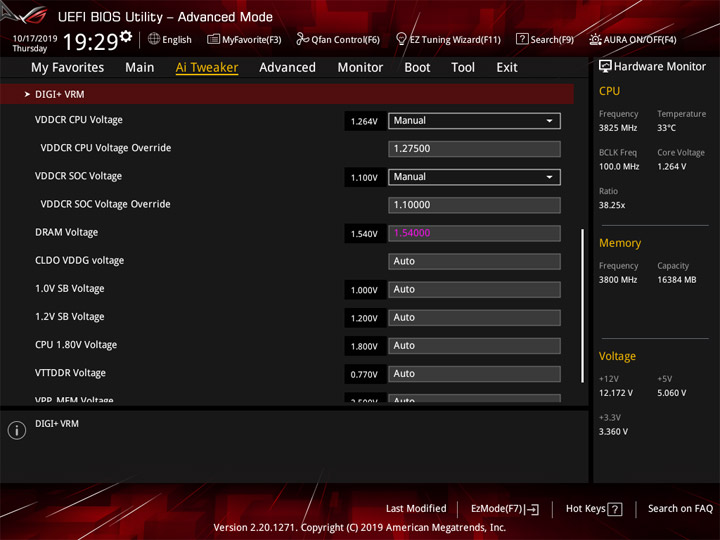Click the 19:29 clock
This screenshot has width=720, height=540.
(x=90, y=42)
